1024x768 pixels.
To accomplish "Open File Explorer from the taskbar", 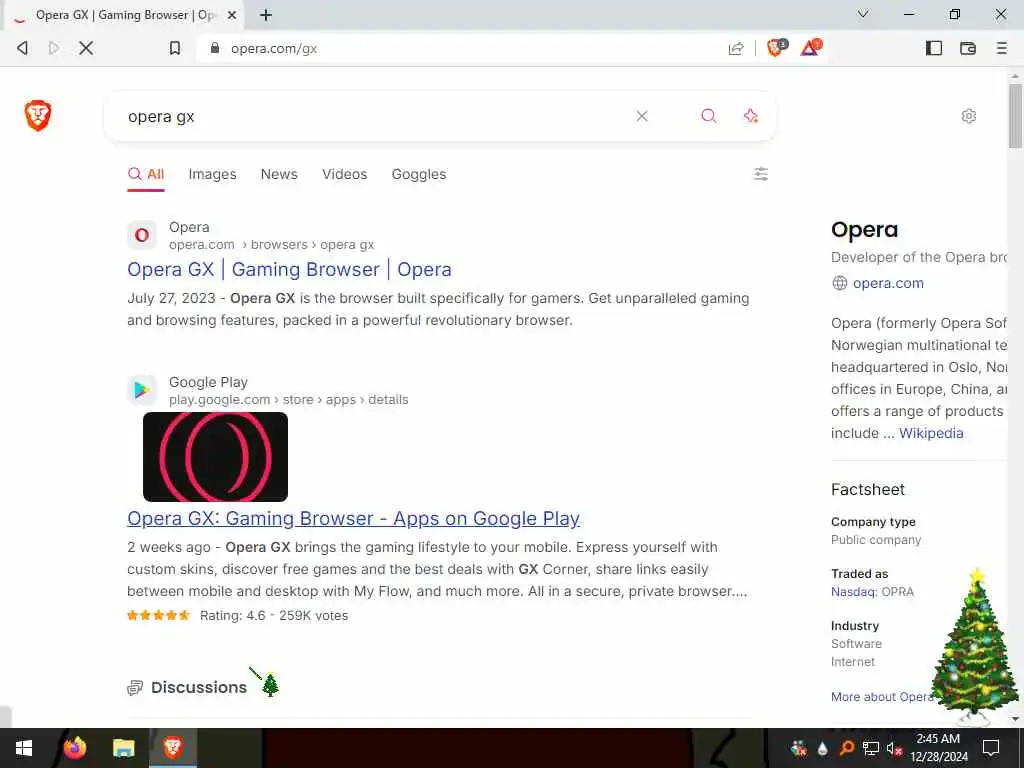I will (x=123, y=748).
